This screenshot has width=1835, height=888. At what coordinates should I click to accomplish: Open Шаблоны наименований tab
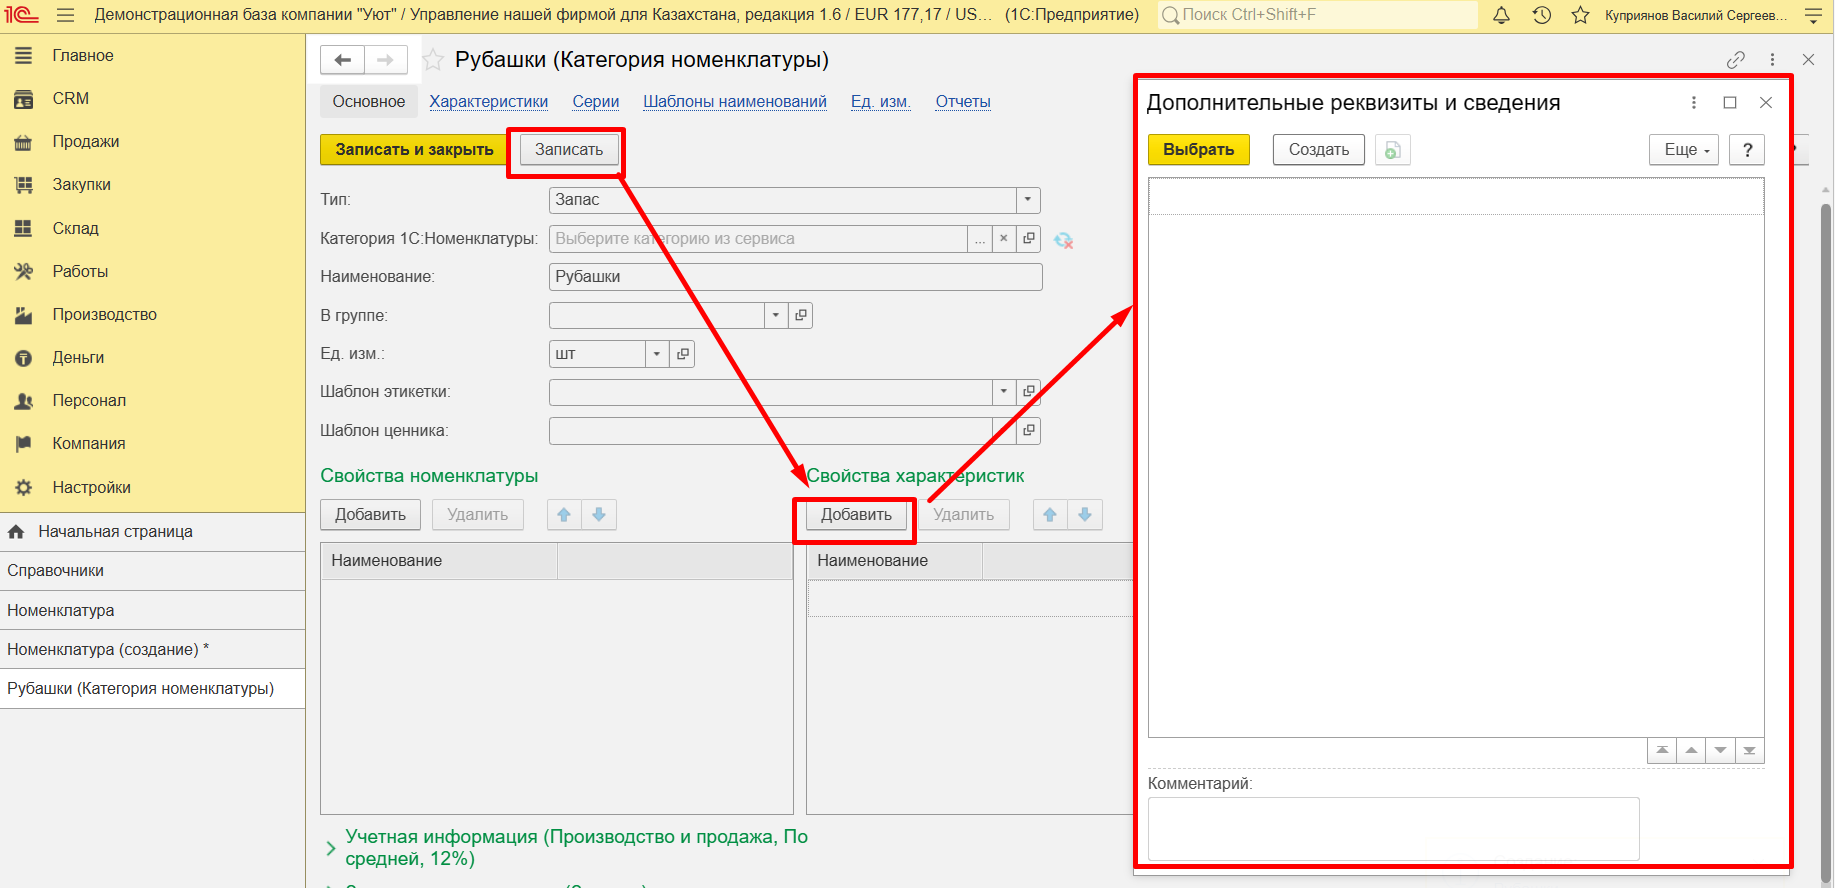734,102
